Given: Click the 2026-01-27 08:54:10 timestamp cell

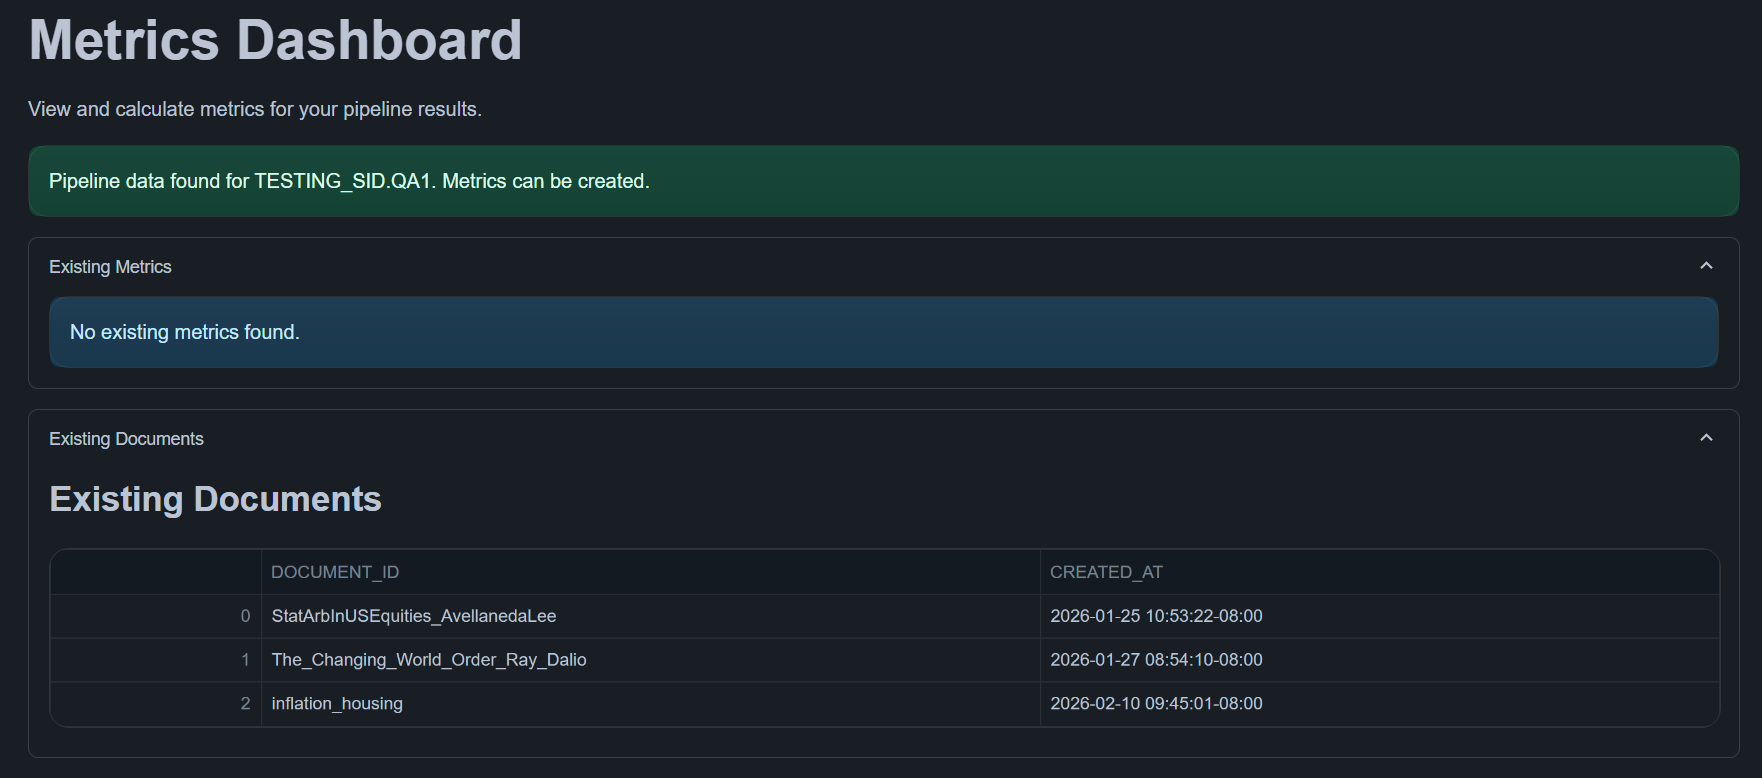Looking at the screenshot, I should click(x=1156, y=660).
